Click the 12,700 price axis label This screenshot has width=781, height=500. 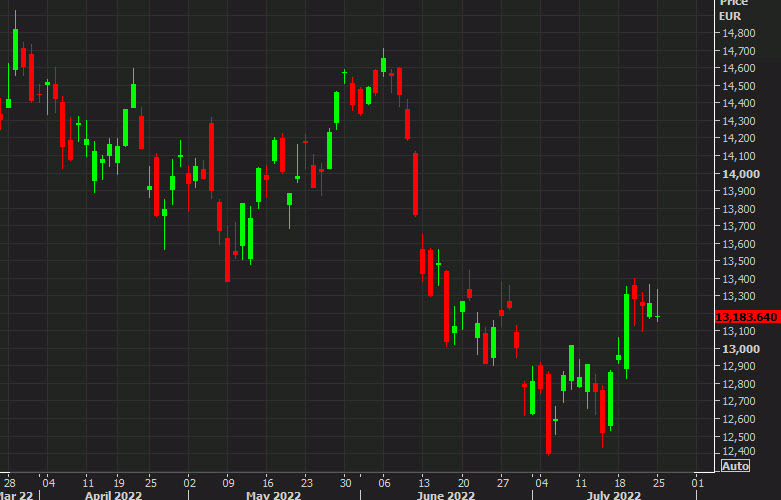click(739, 401)
